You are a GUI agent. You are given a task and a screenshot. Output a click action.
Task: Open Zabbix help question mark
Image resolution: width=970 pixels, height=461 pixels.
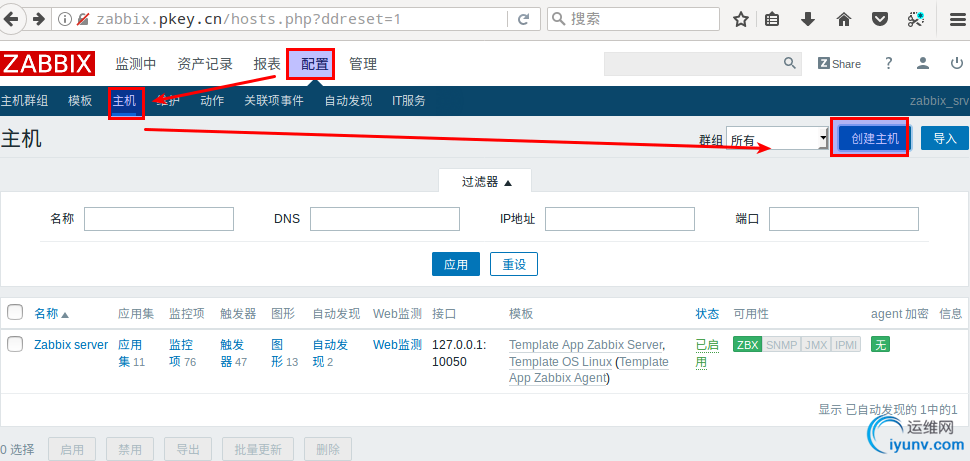pos(888,63)
